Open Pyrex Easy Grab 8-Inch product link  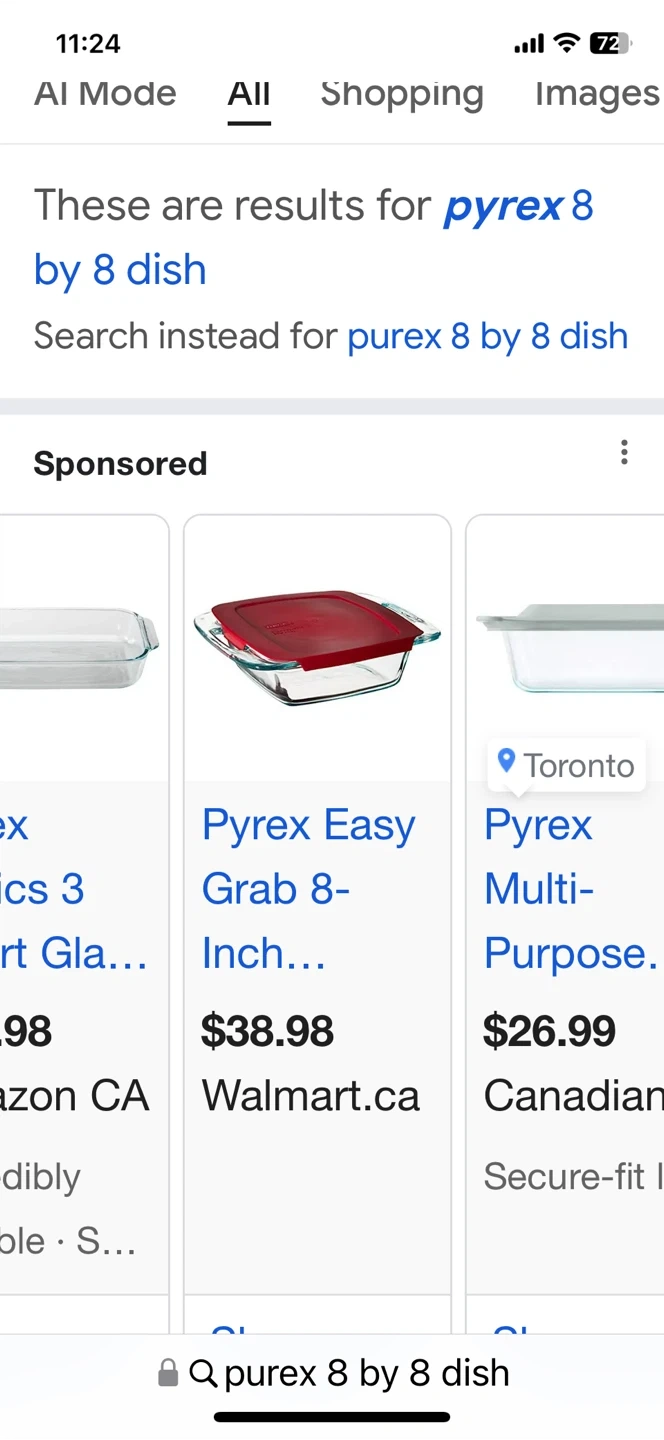click(308, 889)
